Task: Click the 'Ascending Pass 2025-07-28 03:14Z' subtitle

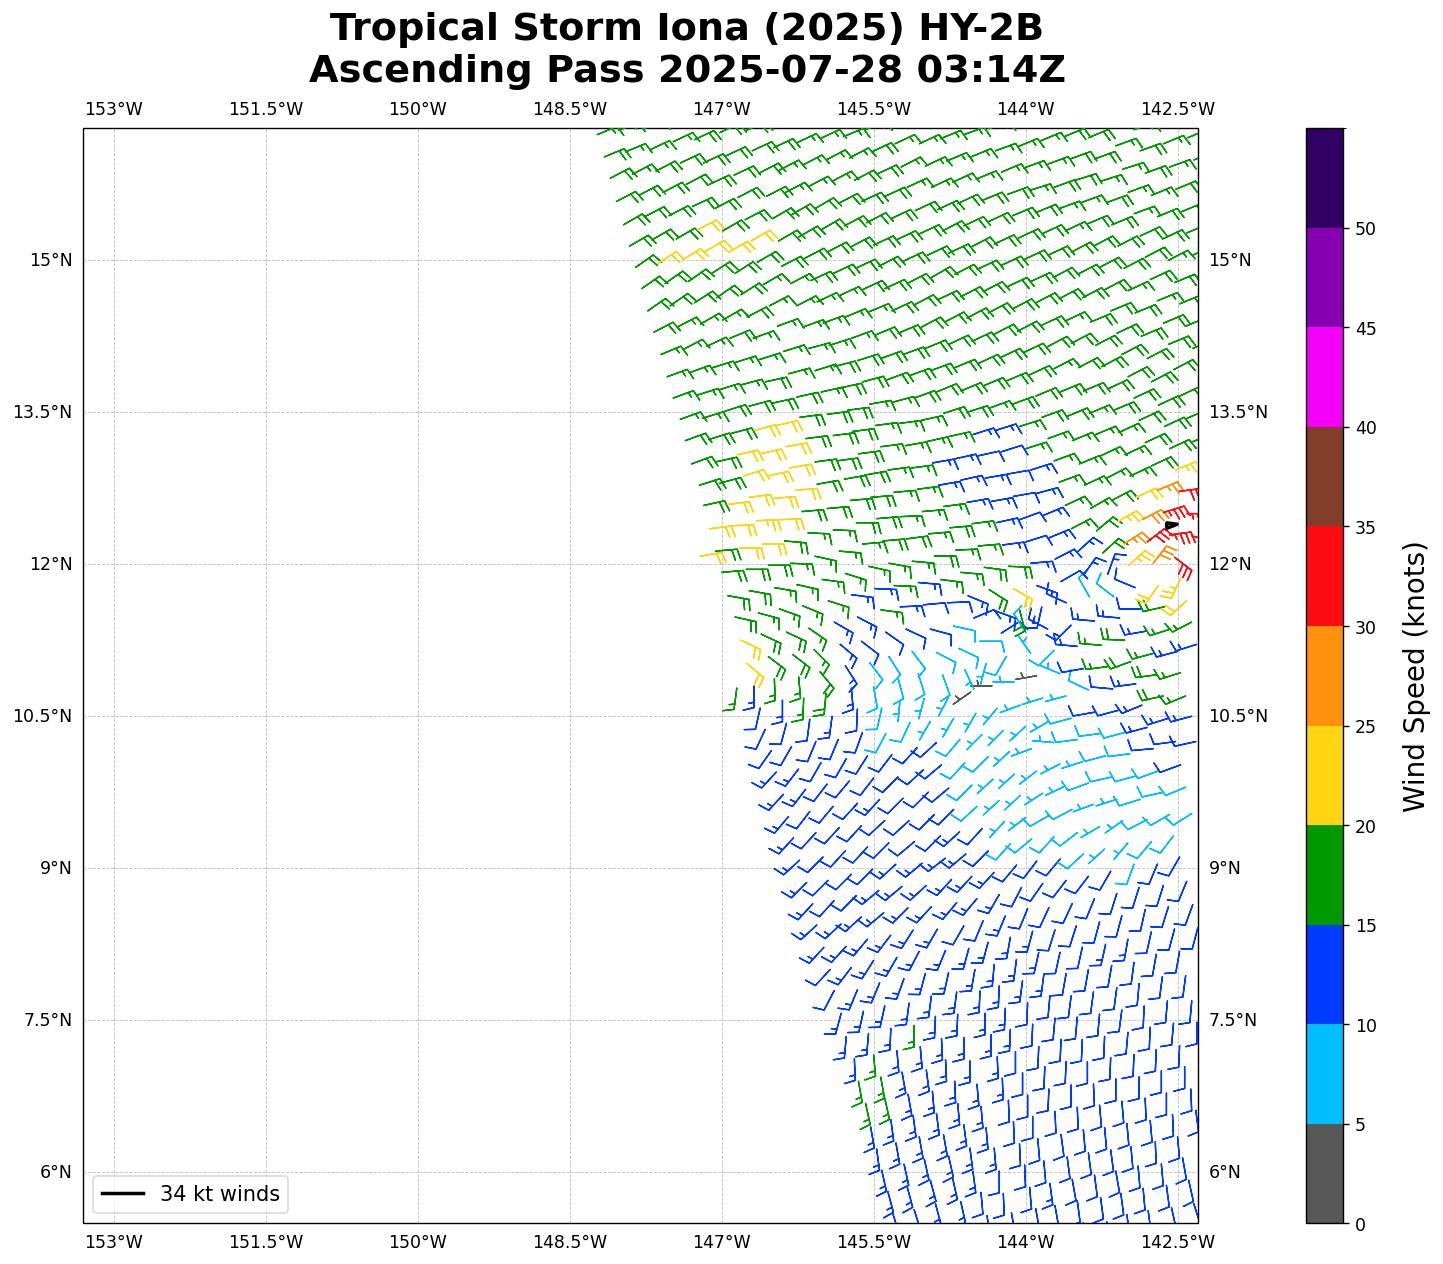Action: point(686,70)
